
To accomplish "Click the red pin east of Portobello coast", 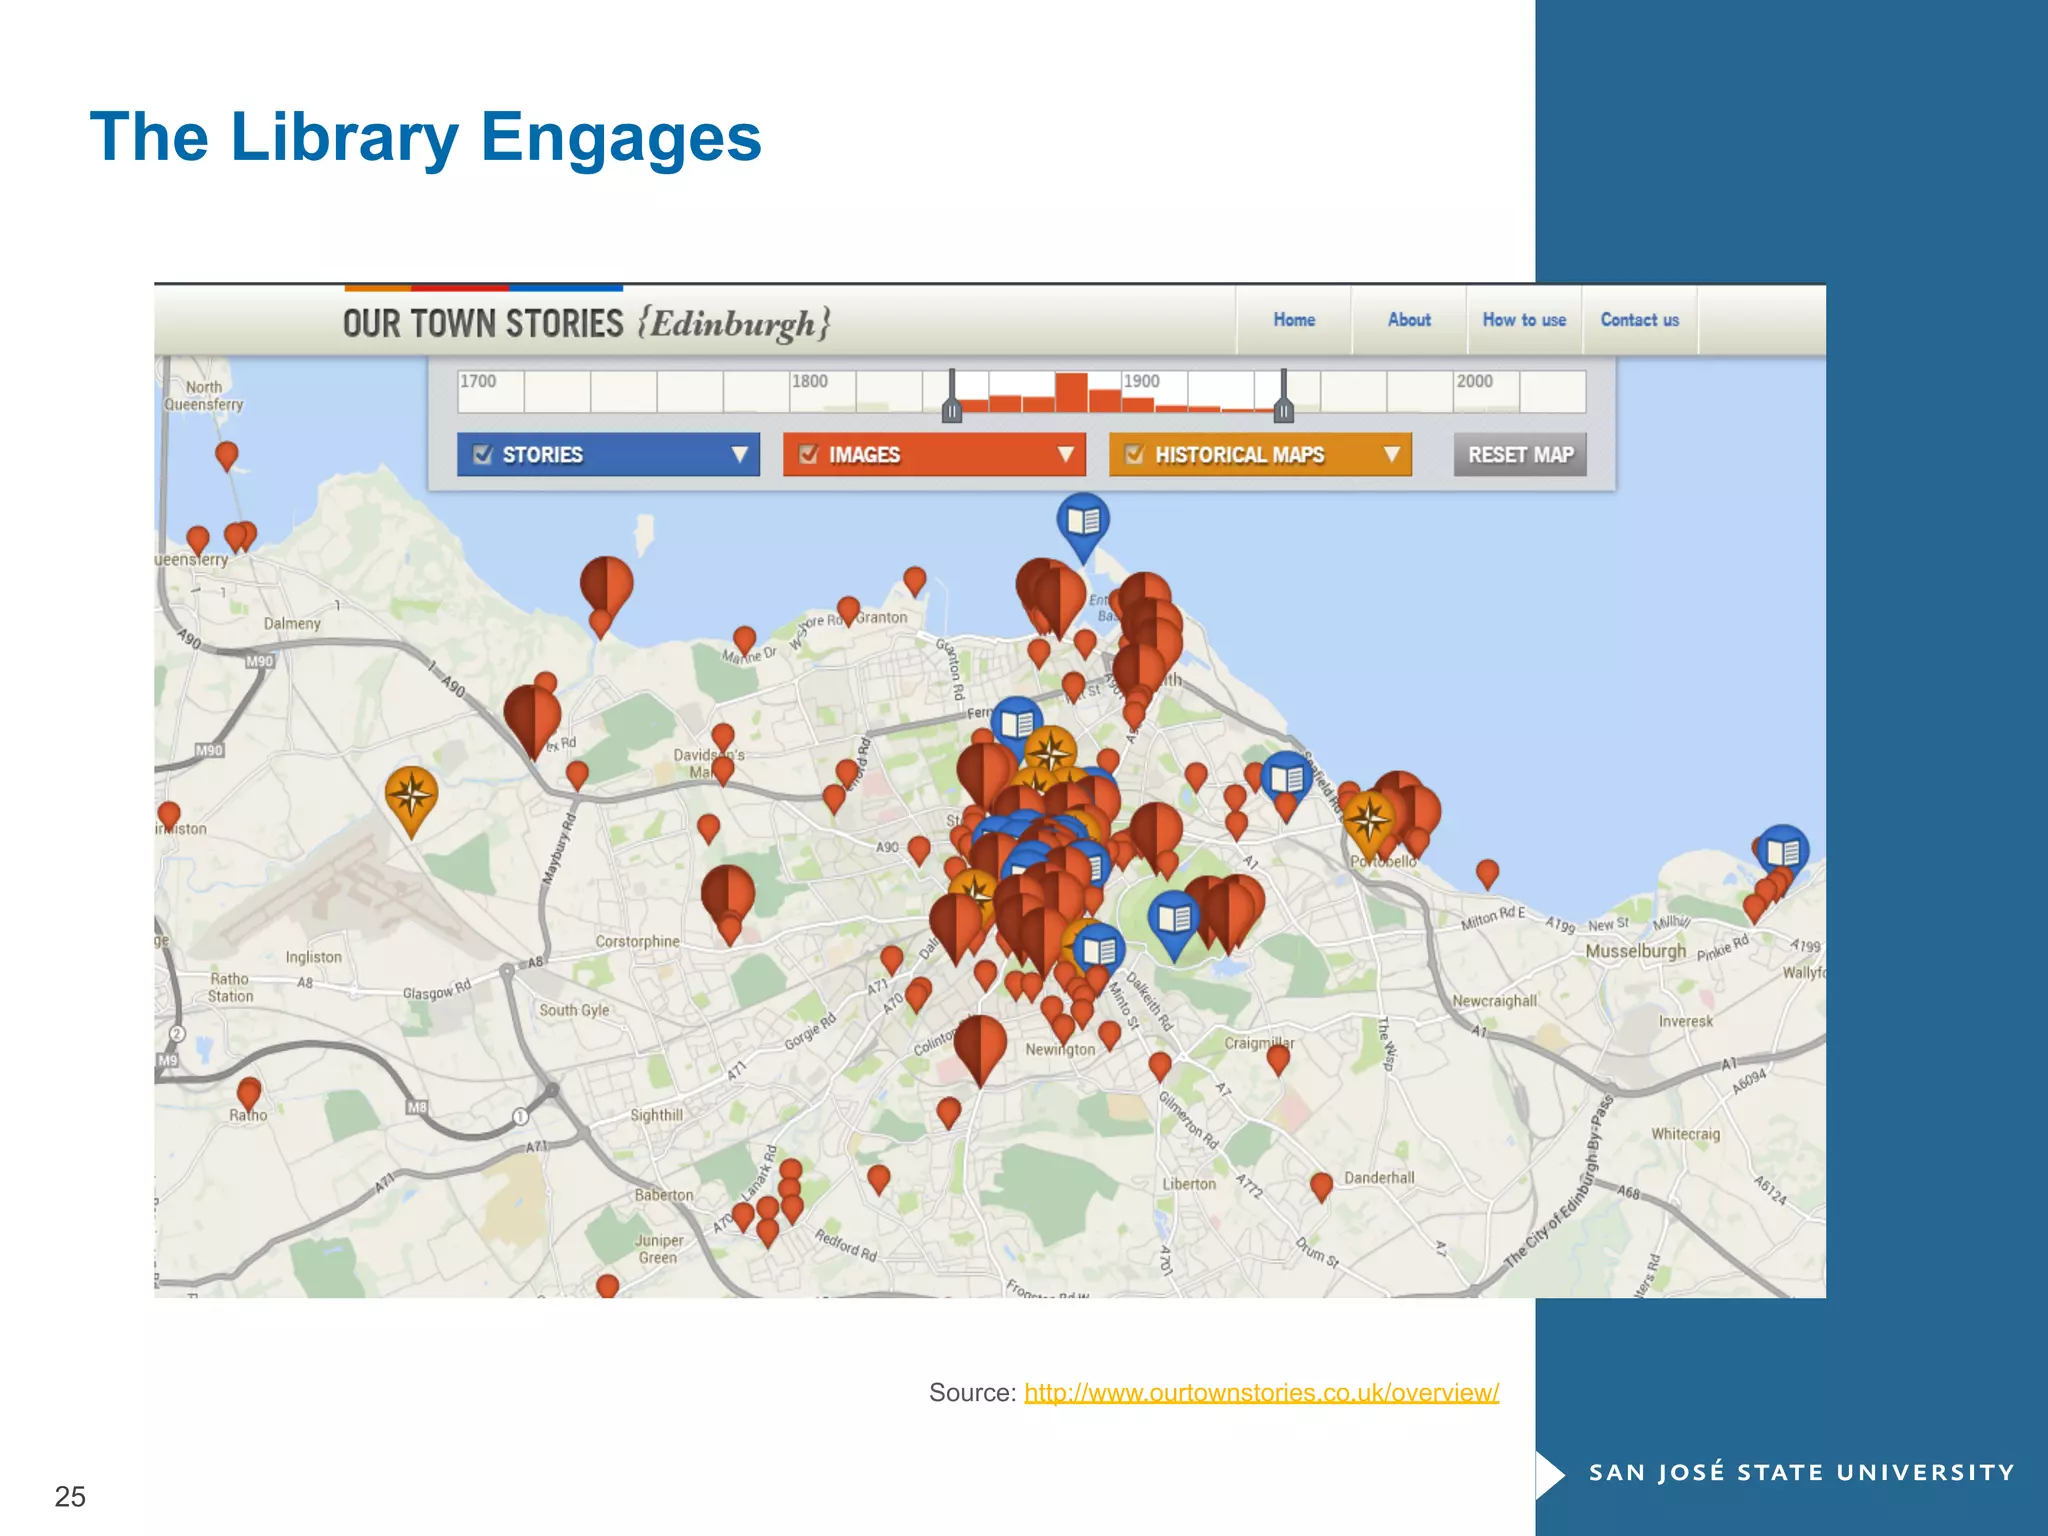I will (x=1487, y=874).
